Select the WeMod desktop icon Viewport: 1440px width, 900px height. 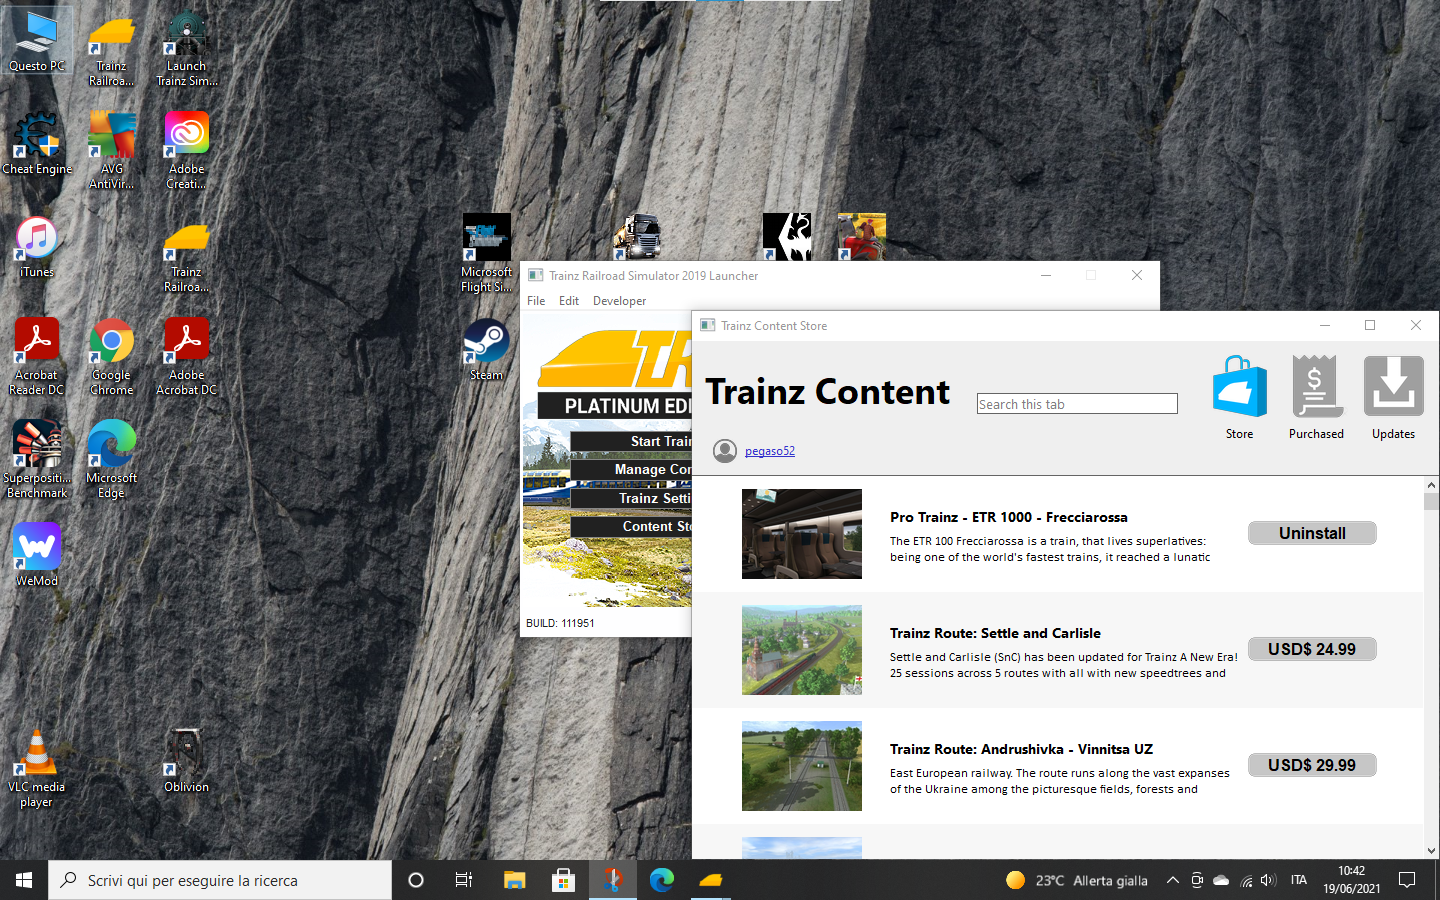point(37,554)
